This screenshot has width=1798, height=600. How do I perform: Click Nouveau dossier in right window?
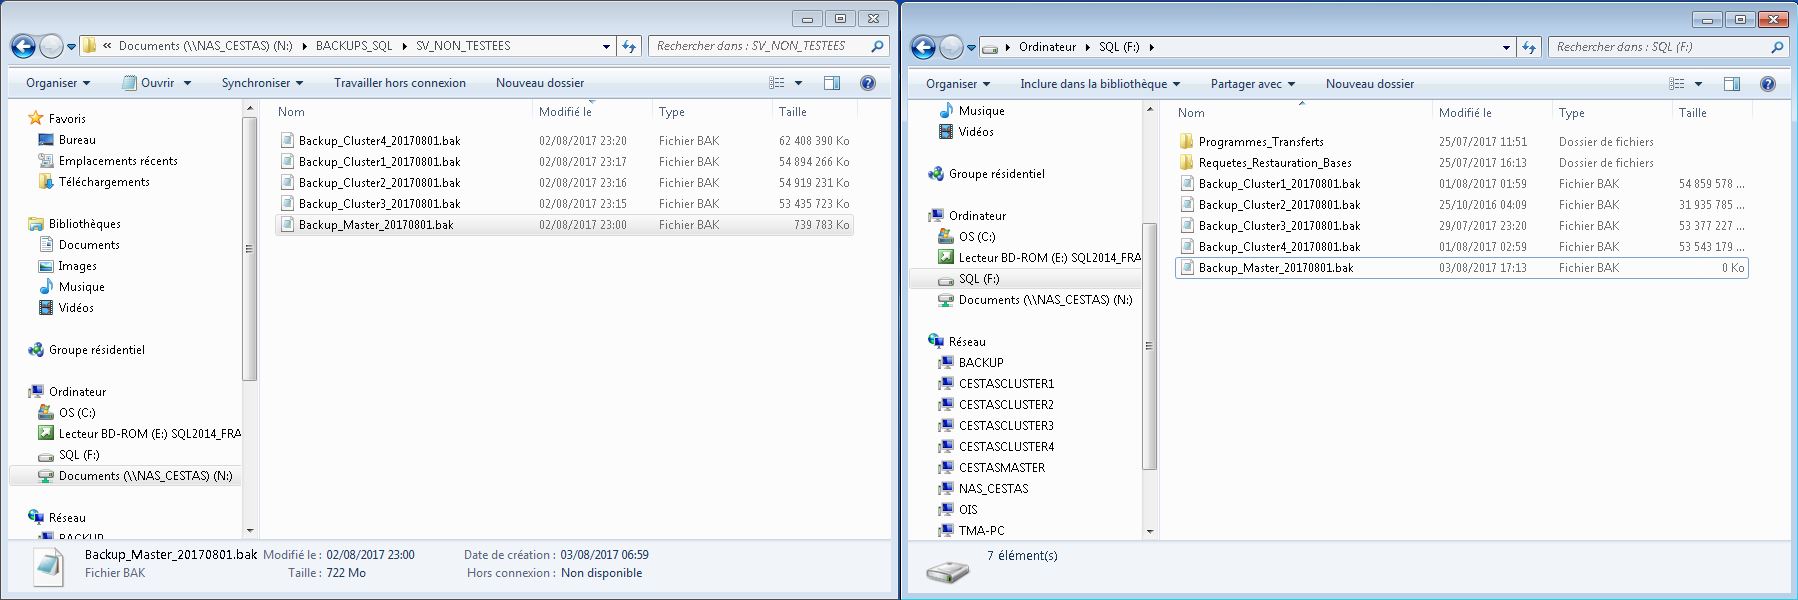pos(1369,84)
